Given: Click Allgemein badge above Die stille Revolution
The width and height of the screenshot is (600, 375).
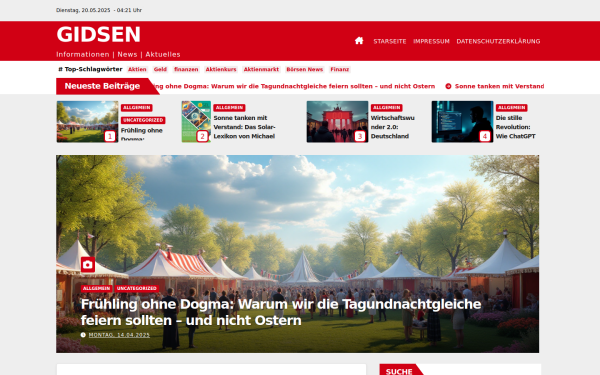Looking at the screenshot, I should click(512, 108).
